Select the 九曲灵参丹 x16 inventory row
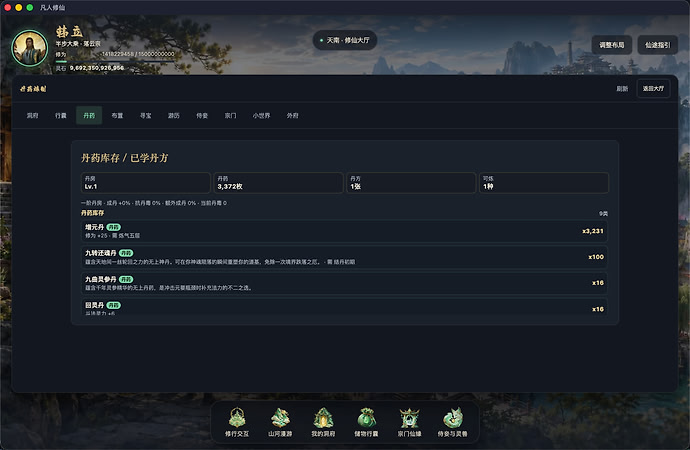The height and width of the screenshot is (450, 690). 344,283
